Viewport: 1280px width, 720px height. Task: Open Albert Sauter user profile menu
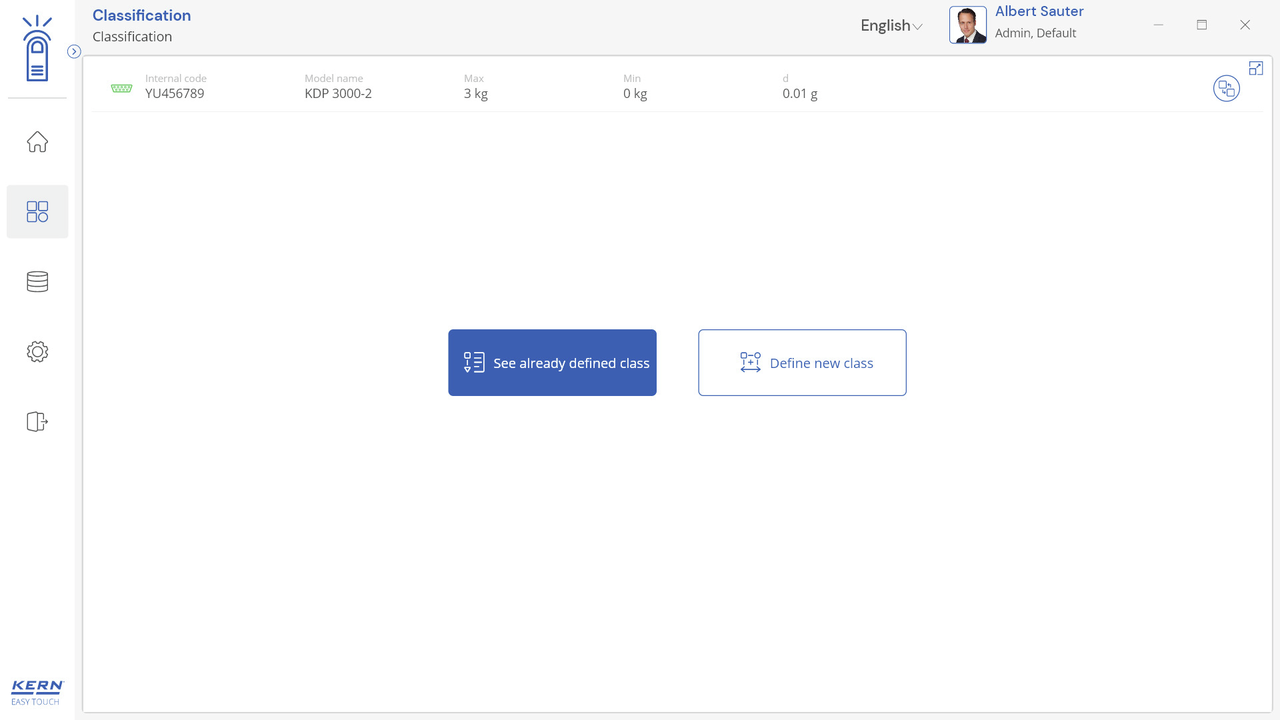(x=1038, y=22)
